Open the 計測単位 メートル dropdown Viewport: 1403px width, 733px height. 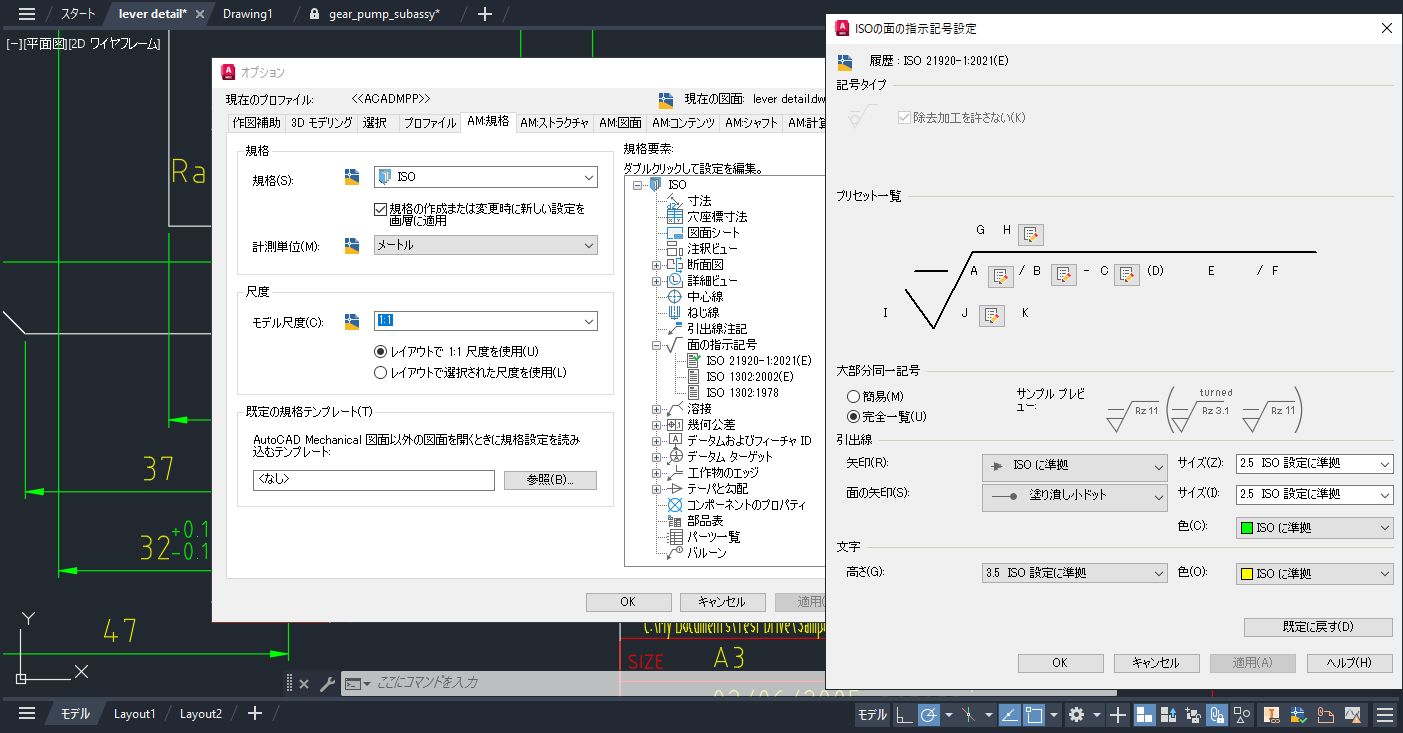point(485,245)
